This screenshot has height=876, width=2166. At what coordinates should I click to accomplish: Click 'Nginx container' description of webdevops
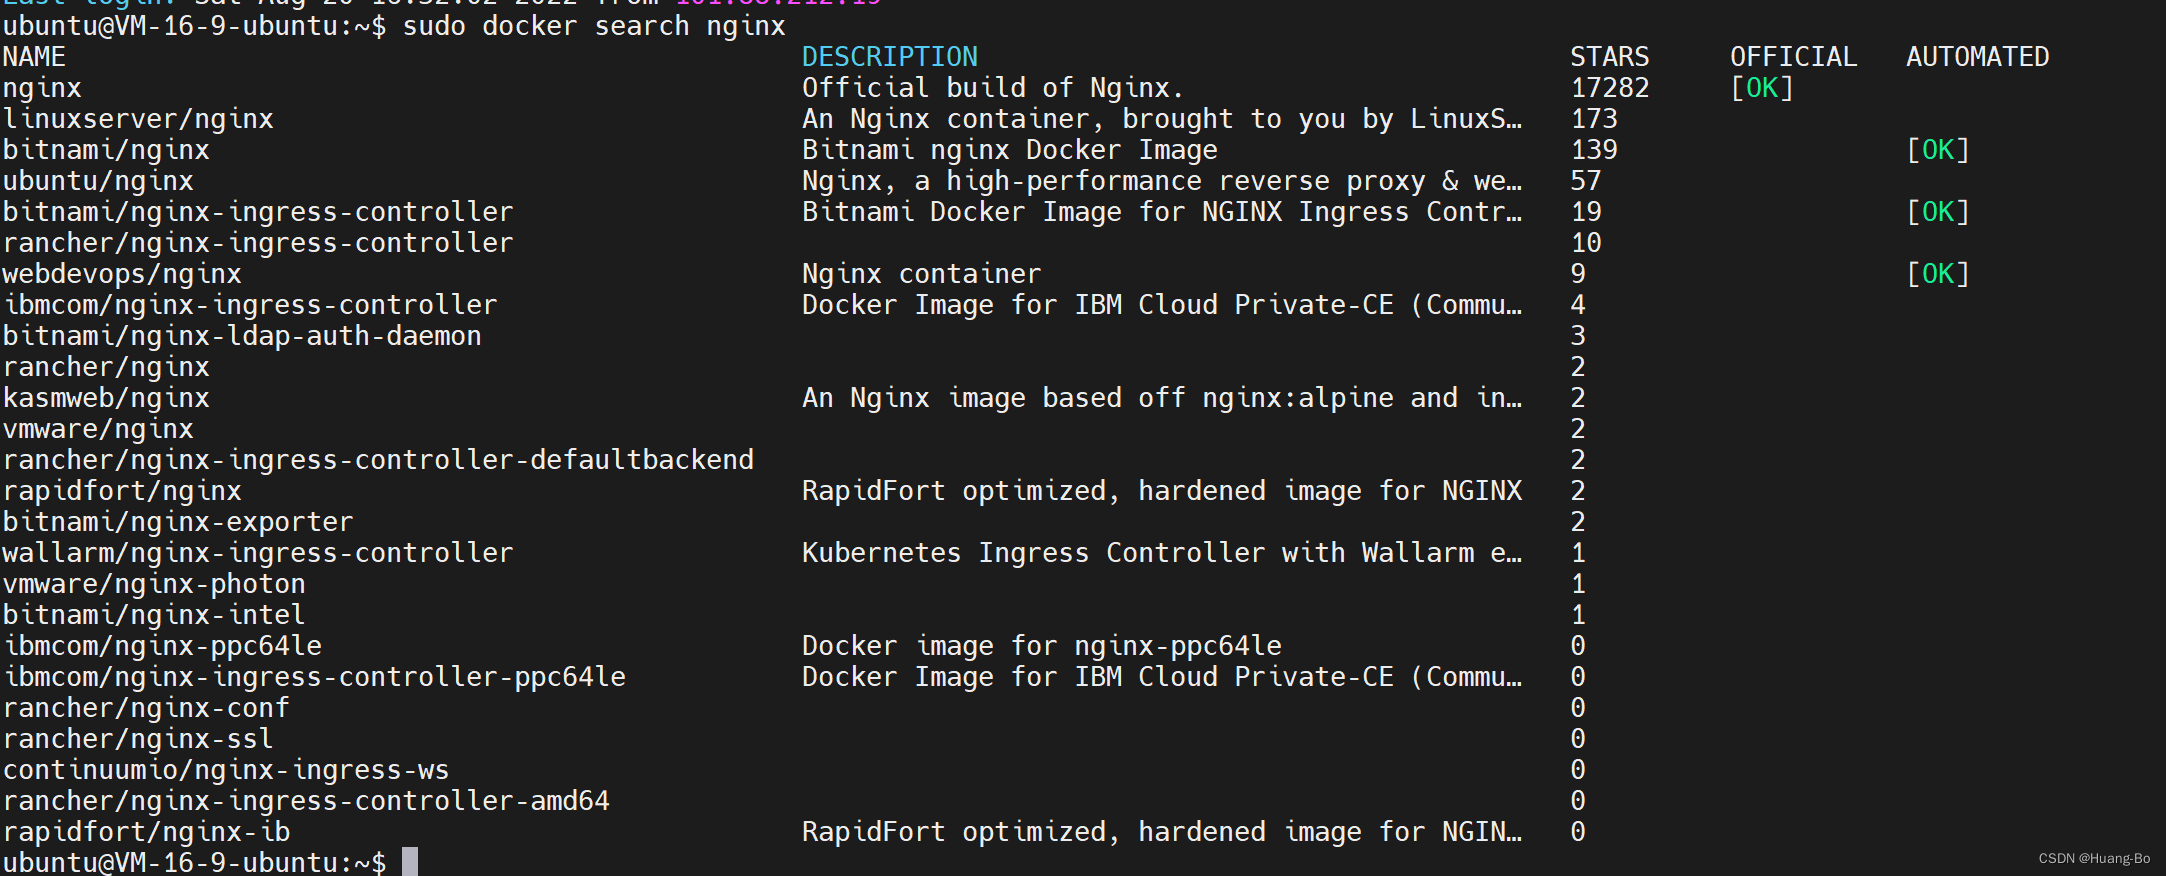pyautogui.click(x=922, y=274)
